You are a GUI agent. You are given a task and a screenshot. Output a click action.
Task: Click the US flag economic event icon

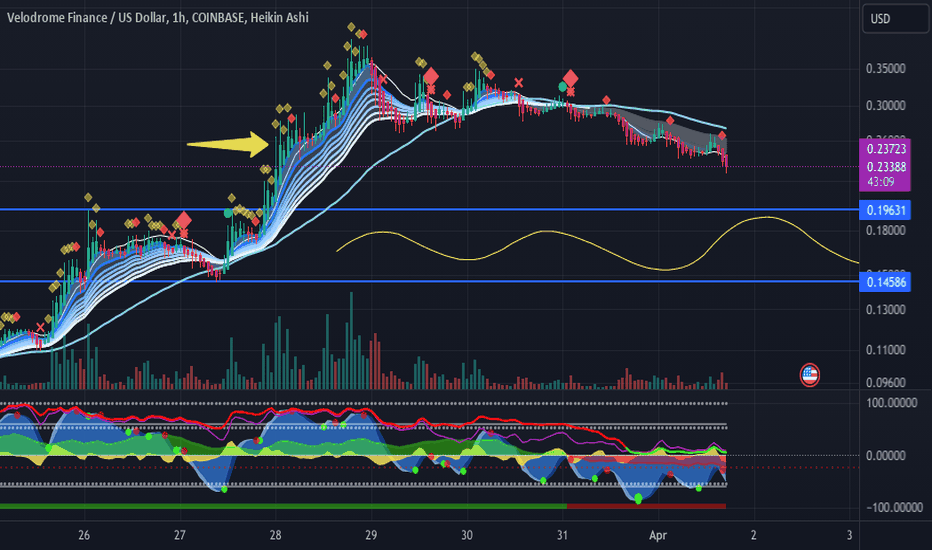(810, 375)
